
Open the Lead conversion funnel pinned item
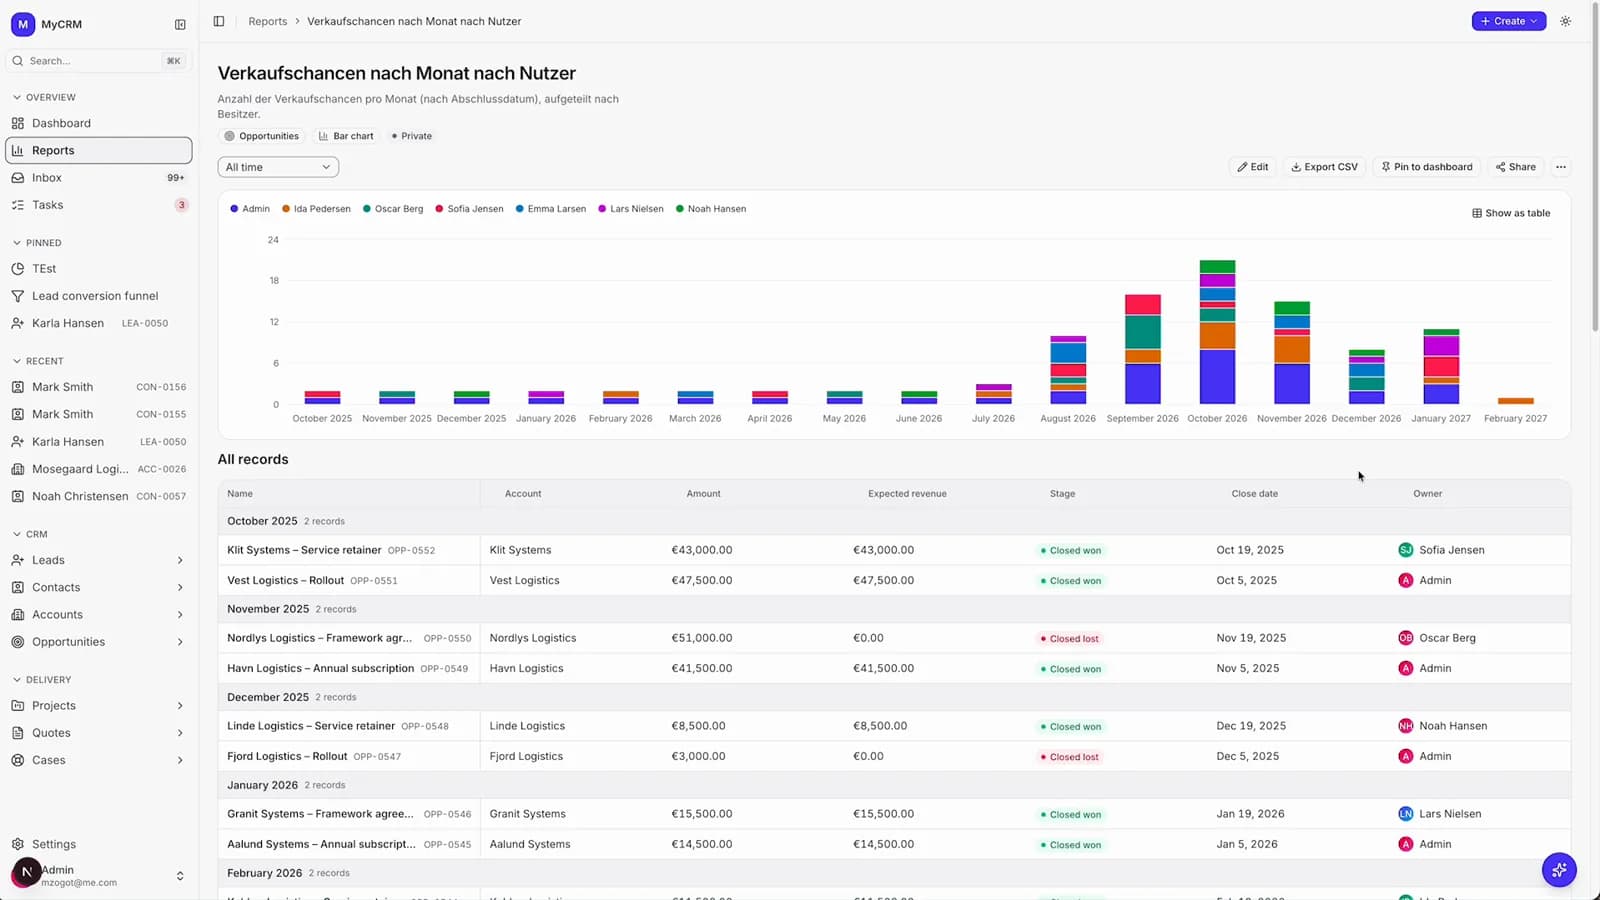[99, 296]
